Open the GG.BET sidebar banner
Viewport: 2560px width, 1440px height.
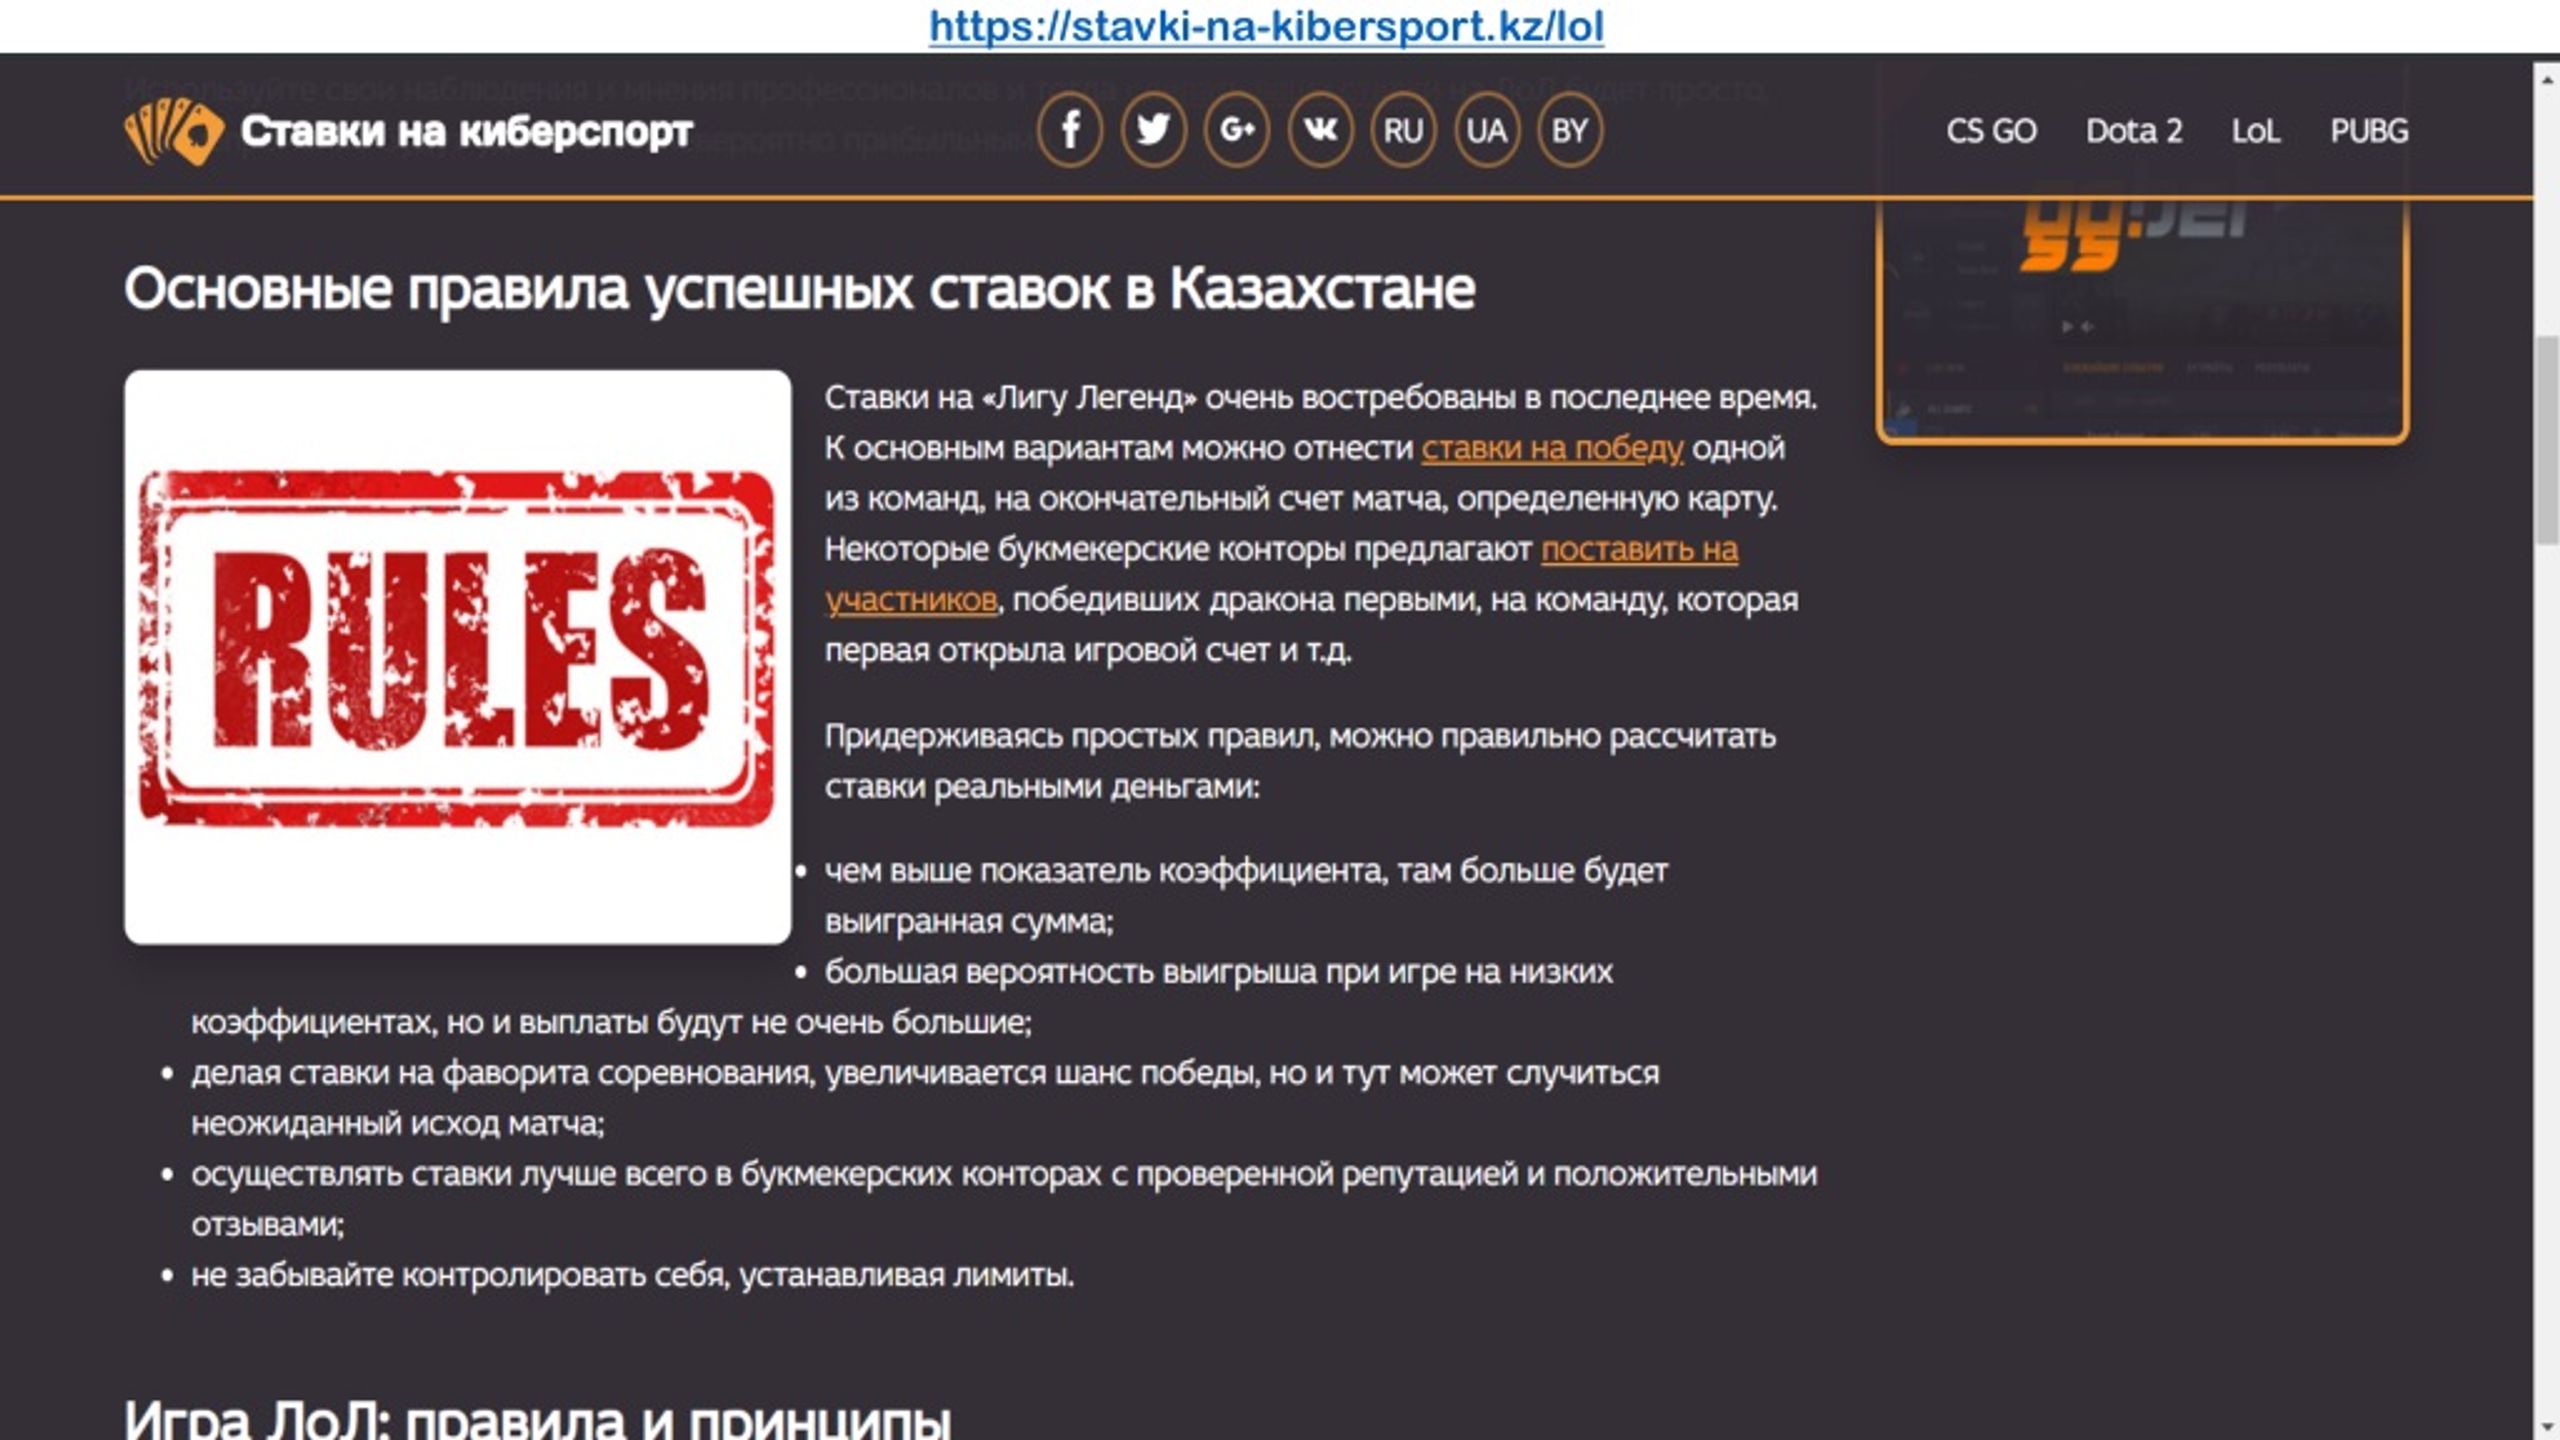[x=2143, y=320]
